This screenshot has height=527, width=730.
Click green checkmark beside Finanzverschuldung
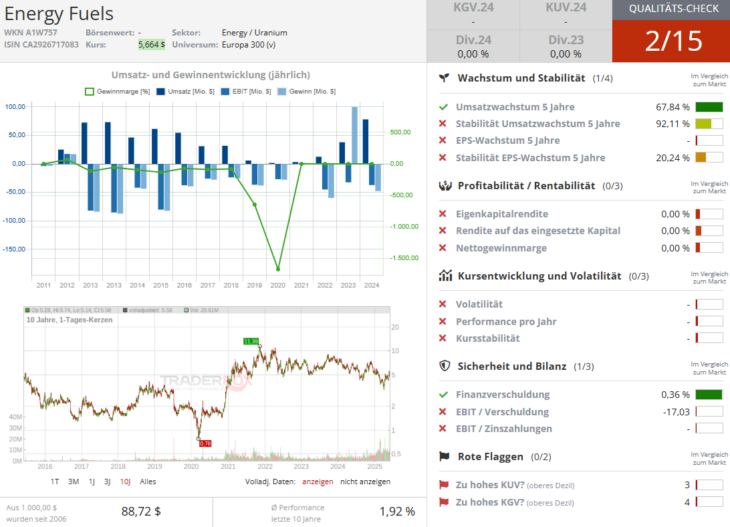[443, 395]
